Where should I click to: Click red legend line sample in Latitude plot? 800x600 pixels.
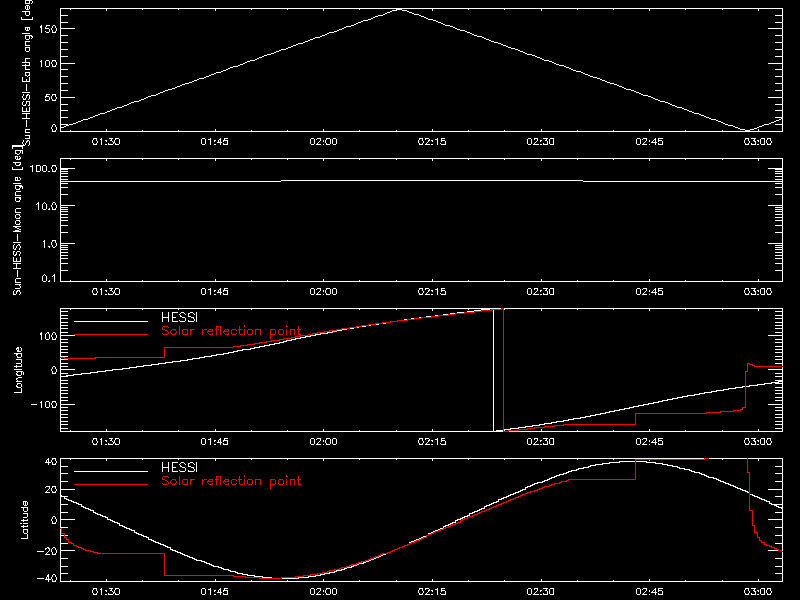coord(111,485)
